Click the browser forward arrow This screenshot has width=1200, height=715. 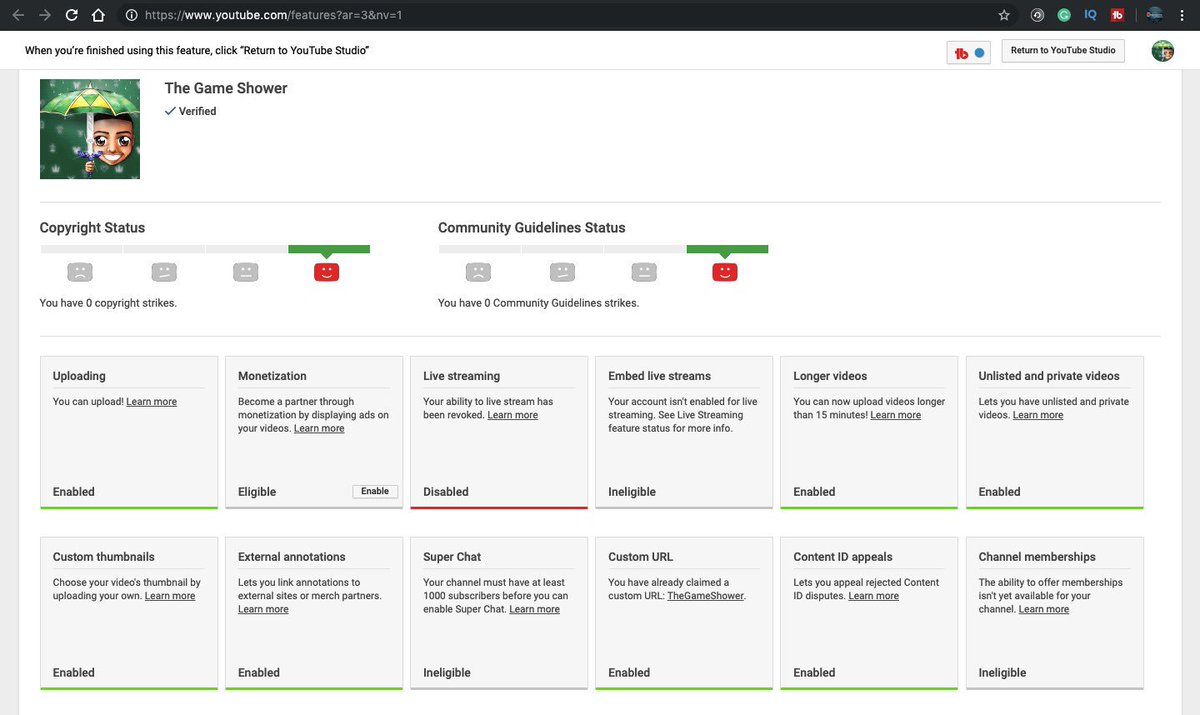click(44, 15)
